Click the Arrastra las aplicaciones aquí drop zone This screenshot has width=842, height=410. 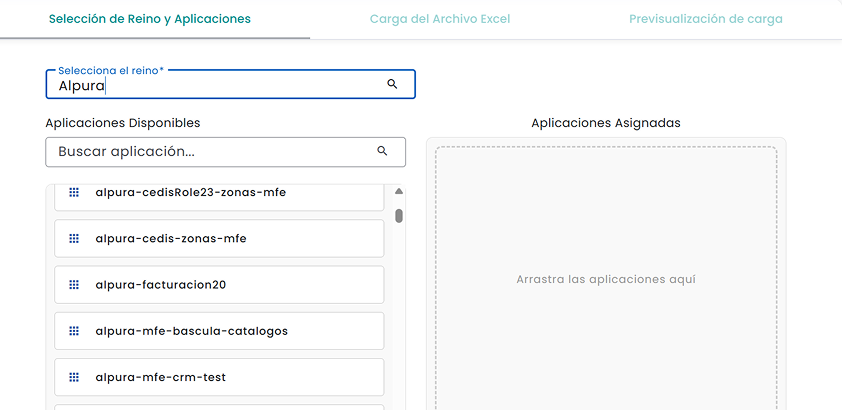point(606,280)
